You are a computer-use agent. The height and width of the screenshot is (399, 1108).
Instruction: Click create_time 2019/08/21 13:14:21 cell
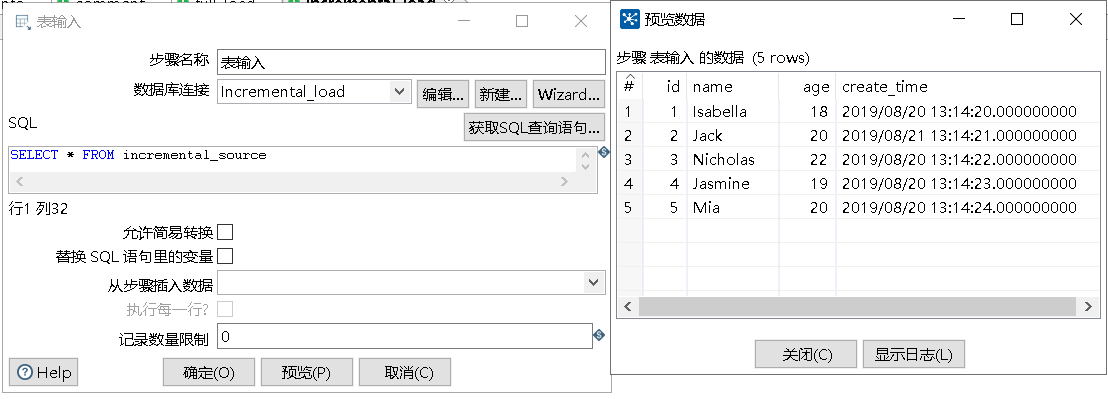(x=967, y=136)
